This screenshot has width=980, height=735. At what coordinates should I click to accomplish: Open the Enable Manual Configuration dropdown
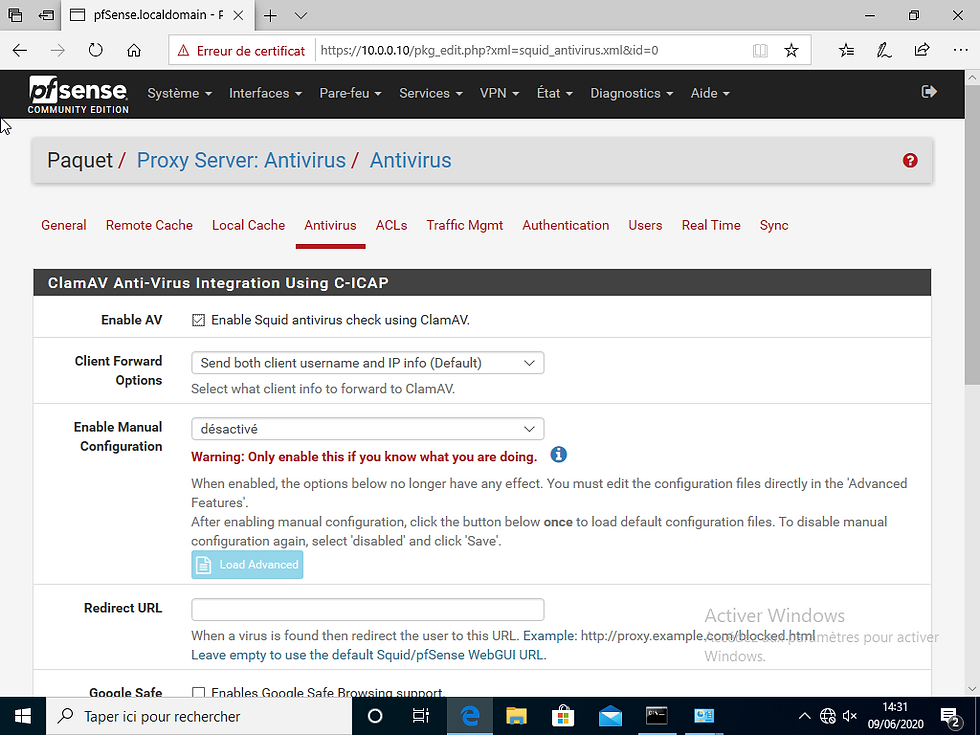pos(368,429)
